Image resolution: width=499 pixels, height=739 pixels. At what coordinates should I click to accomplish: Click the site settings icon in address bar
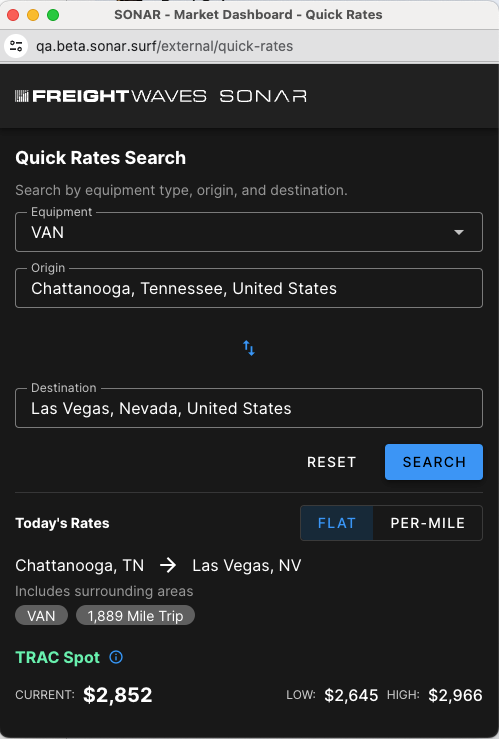(x=16, y=46)
